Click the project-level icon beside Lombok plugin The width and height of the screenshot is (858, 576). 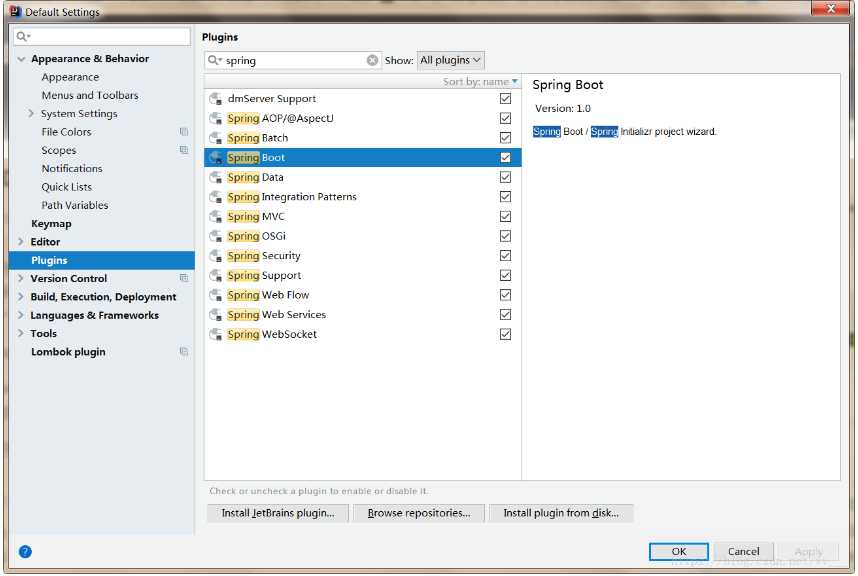click(x=184, y=352)
